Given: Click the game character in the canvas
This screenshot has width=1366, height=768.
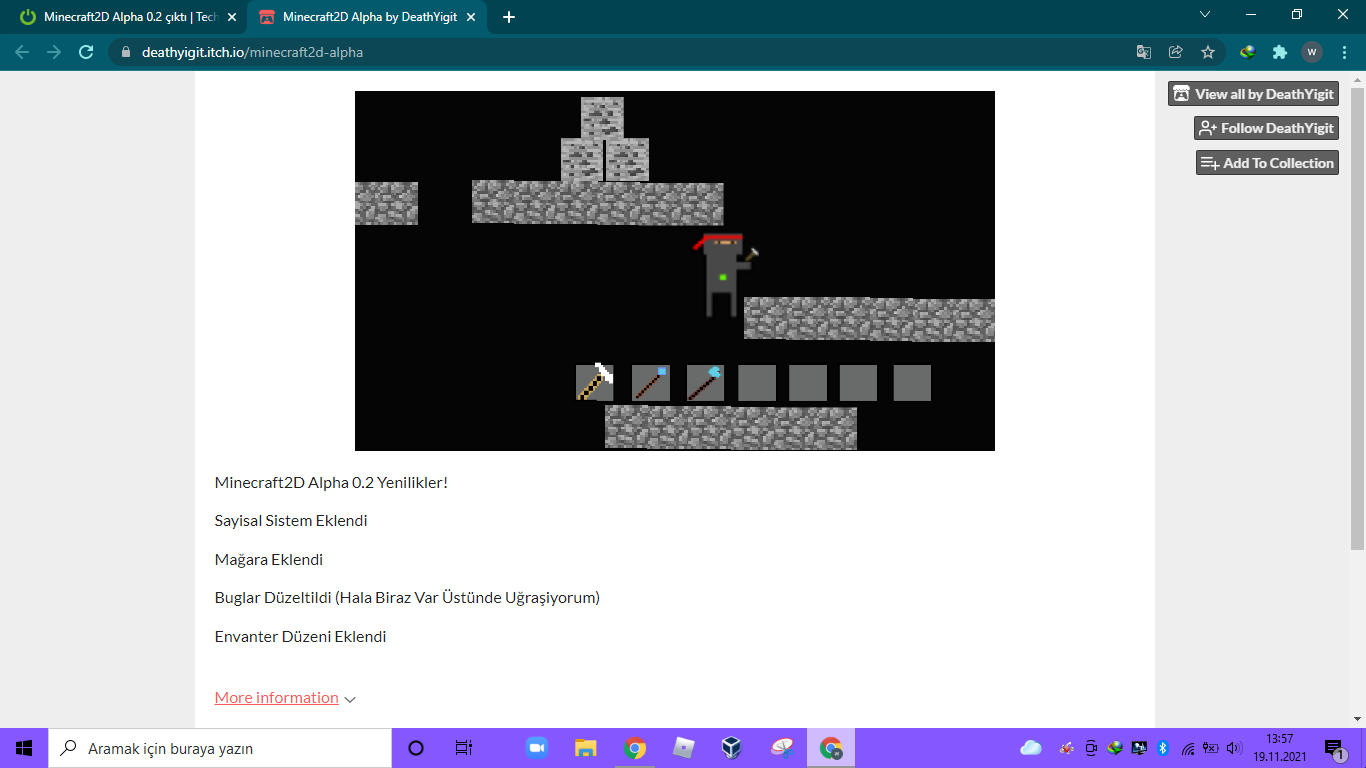Looking at the screenshot, I should click(724, 275).
